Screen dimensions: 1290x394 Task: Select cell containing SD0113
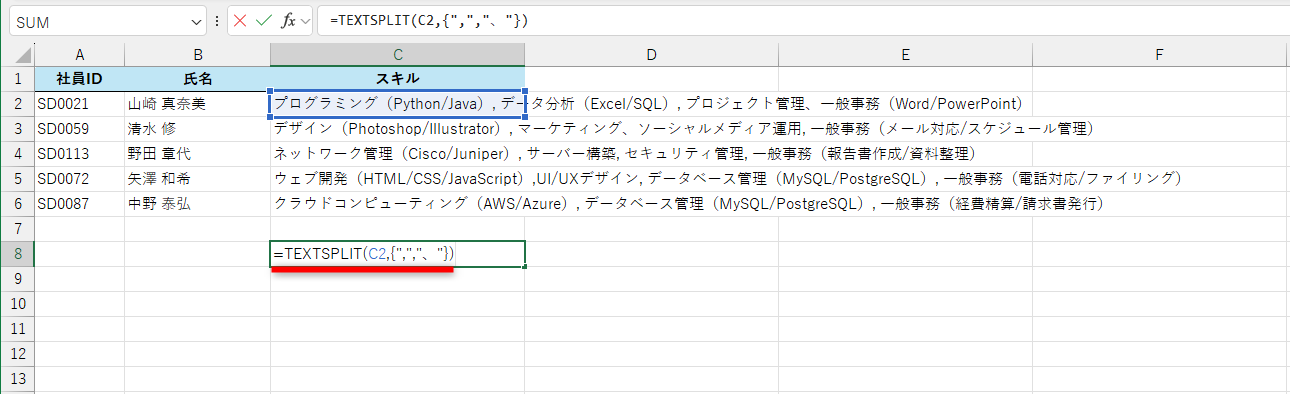tap(79, 153)
